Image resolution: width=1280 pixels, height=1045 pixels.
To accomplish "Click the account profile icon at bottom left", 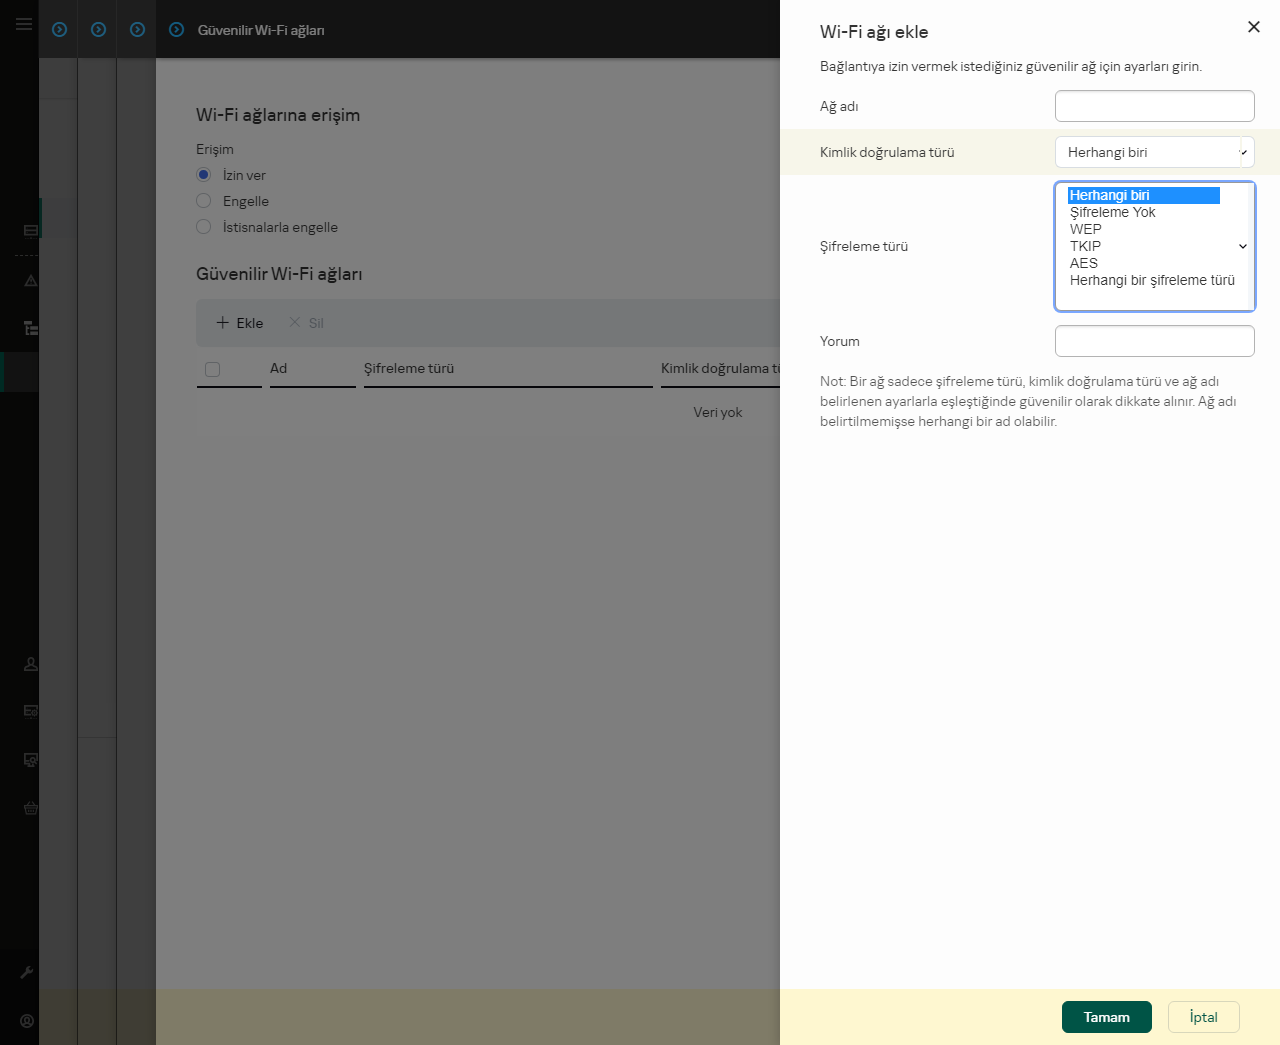I will (26, 1021).
